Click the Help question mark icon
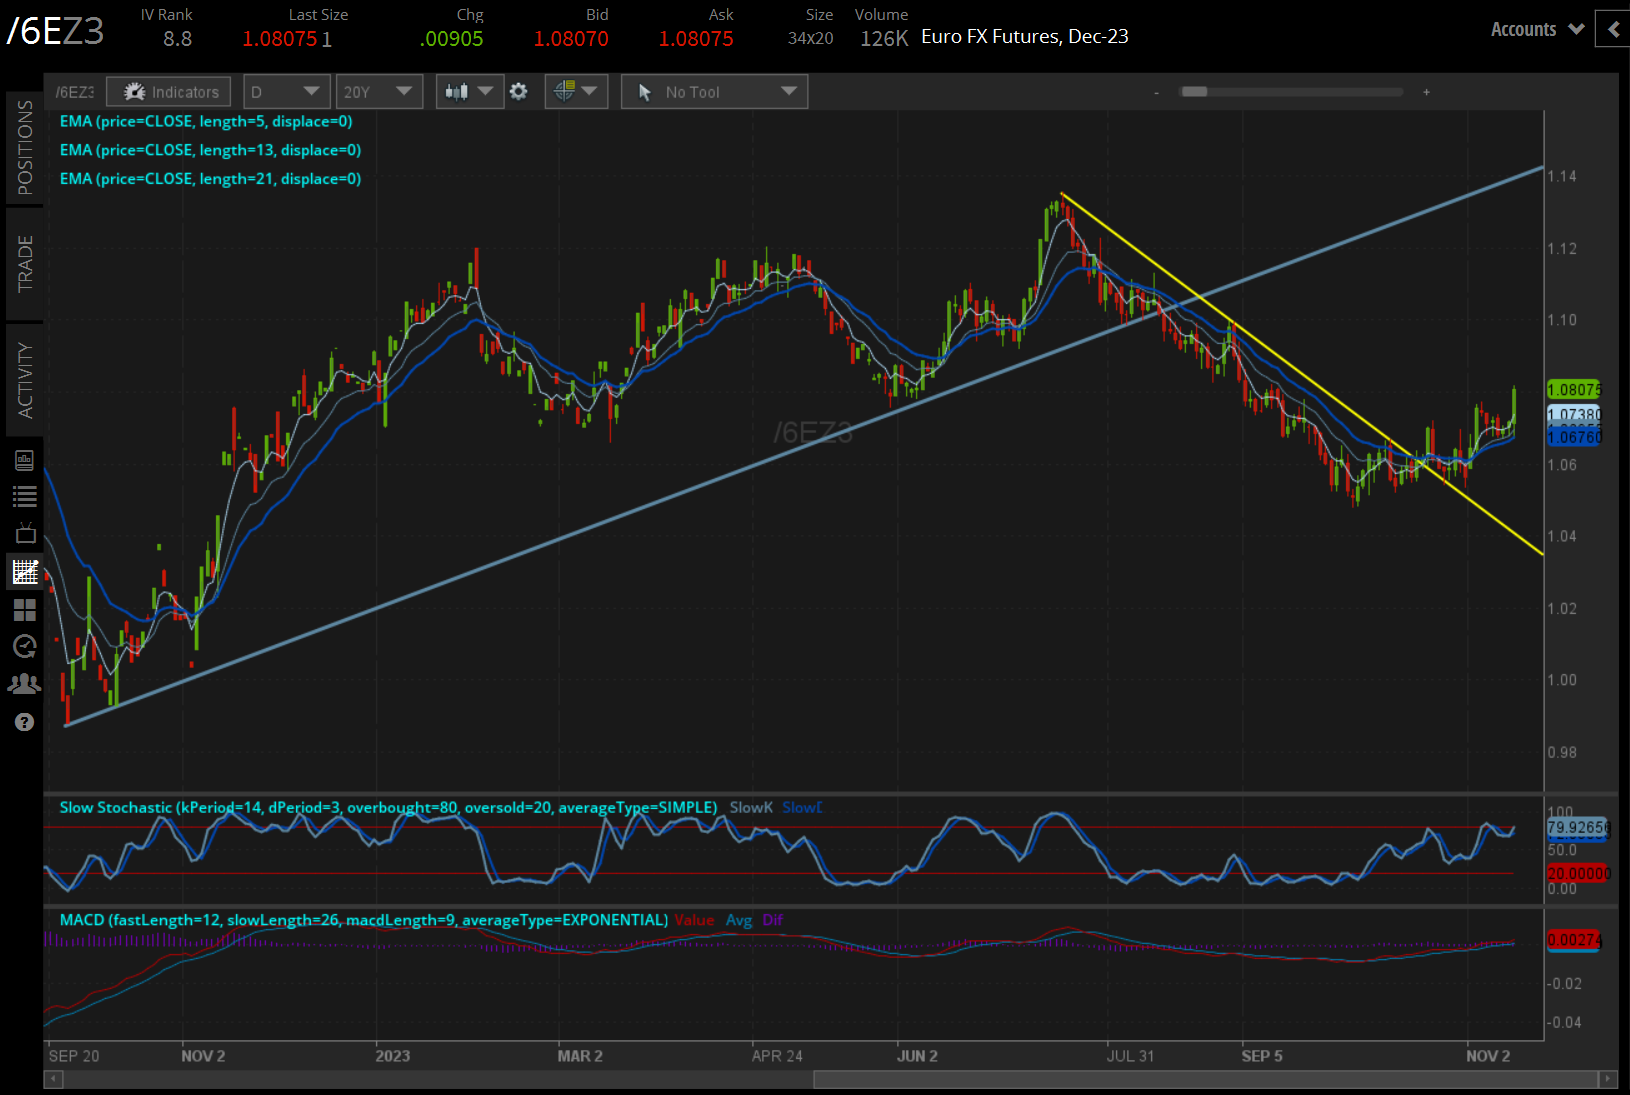Viewport: 1630px width, 1095px height. click(25, 722)
